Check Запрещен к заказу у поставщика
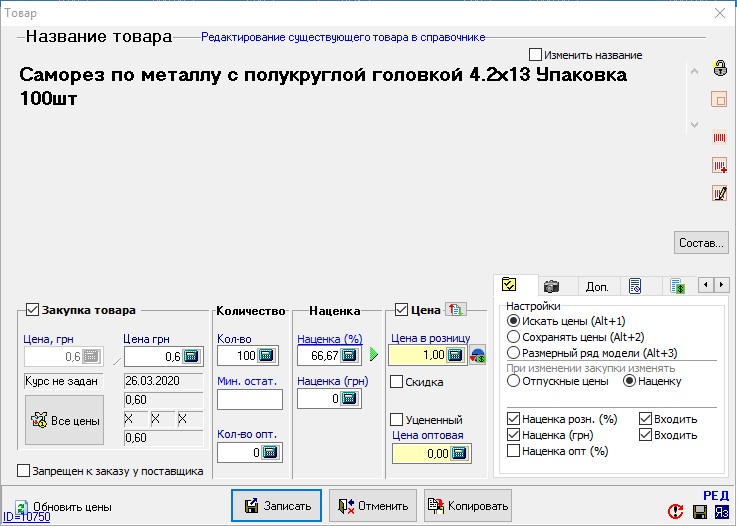 point(24,471)
